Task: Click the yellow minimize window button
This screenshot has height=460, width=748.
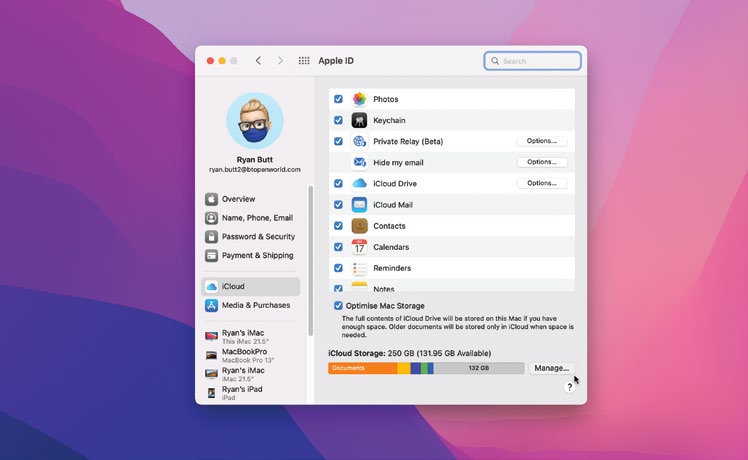Action: 222,61
